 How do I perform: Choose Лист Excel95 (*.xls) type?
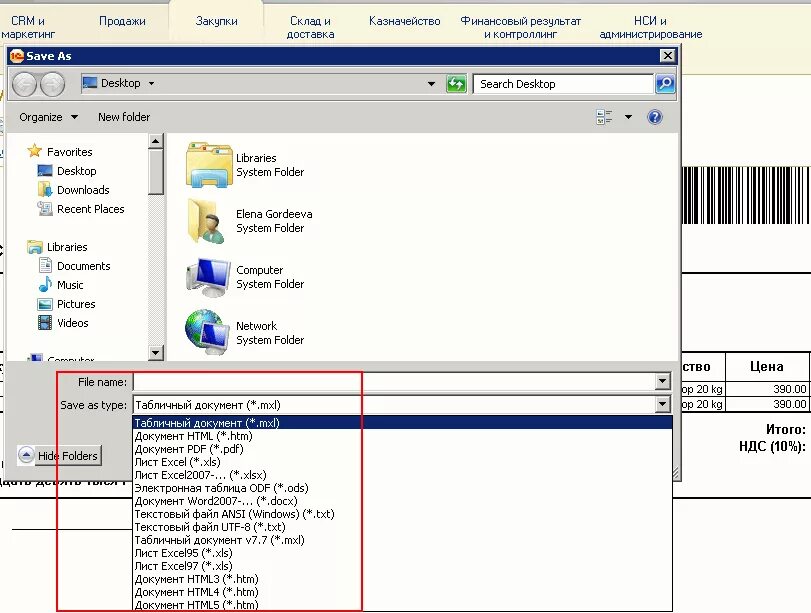point(402,553)
